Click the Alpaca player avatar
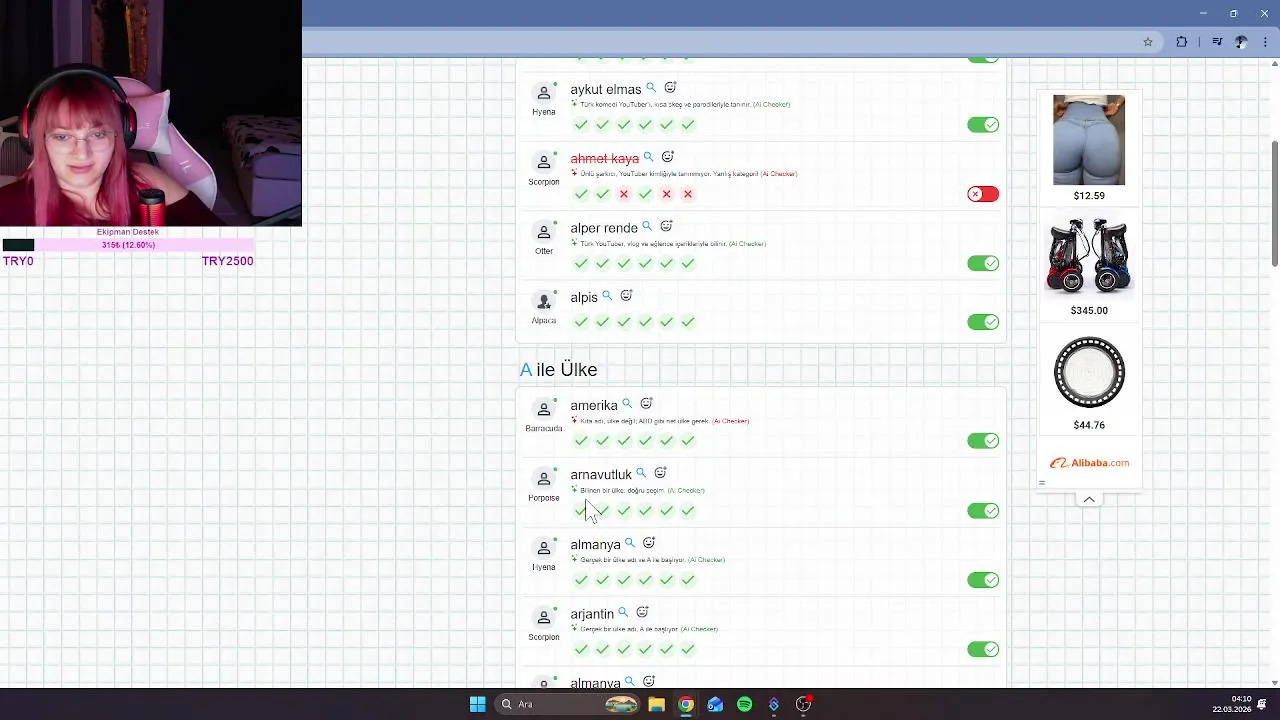The width and height of the screenshot is (1280, 720). [544, 300]
